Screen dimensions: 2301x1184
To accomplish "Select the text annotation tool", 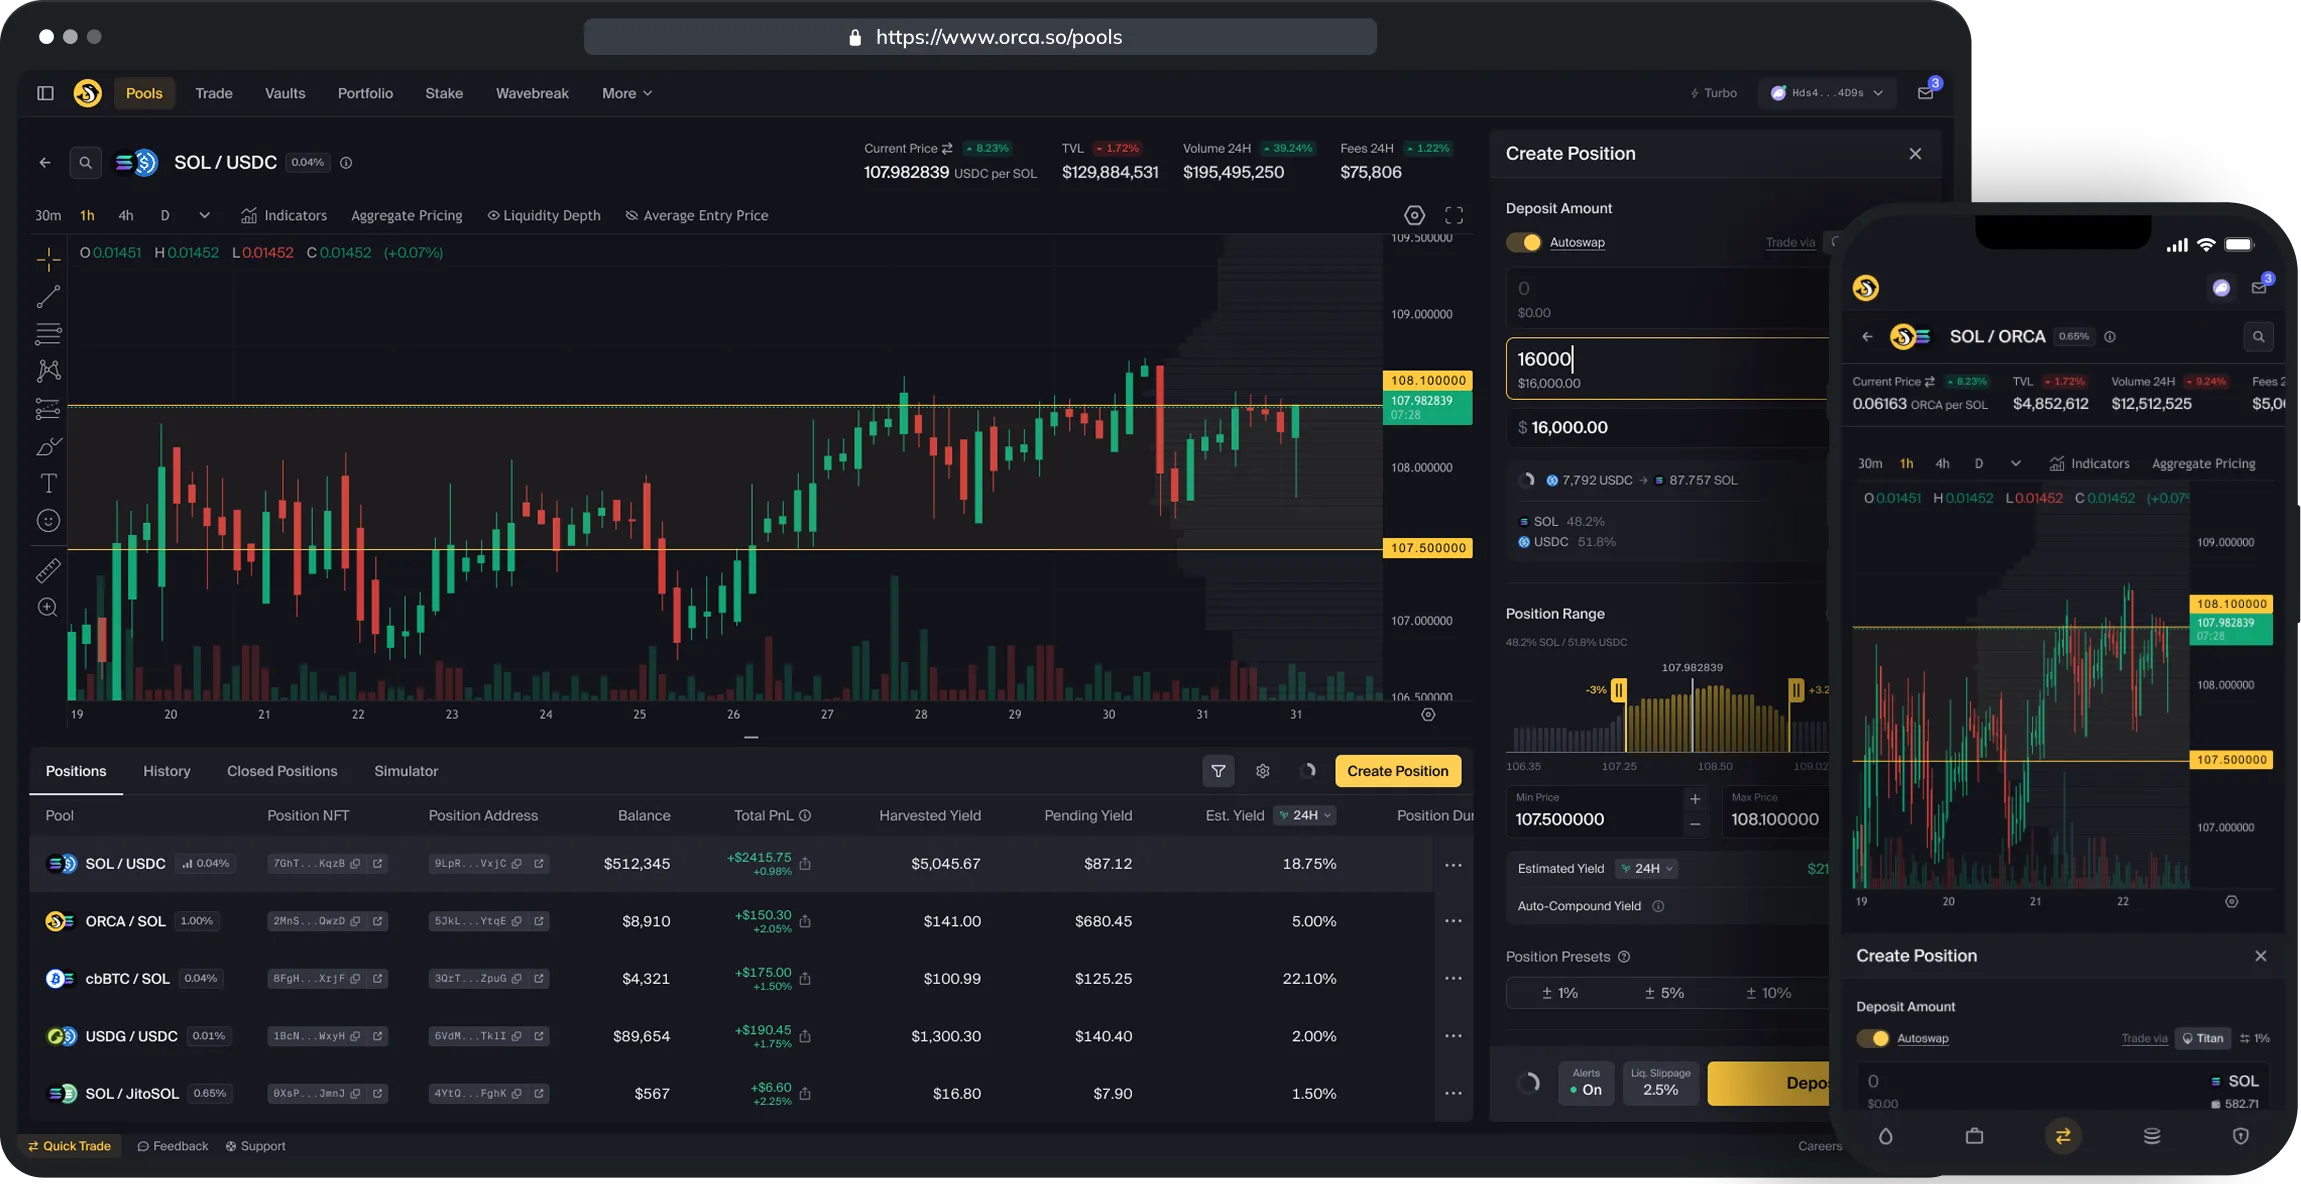I will [x=48, y=483].
